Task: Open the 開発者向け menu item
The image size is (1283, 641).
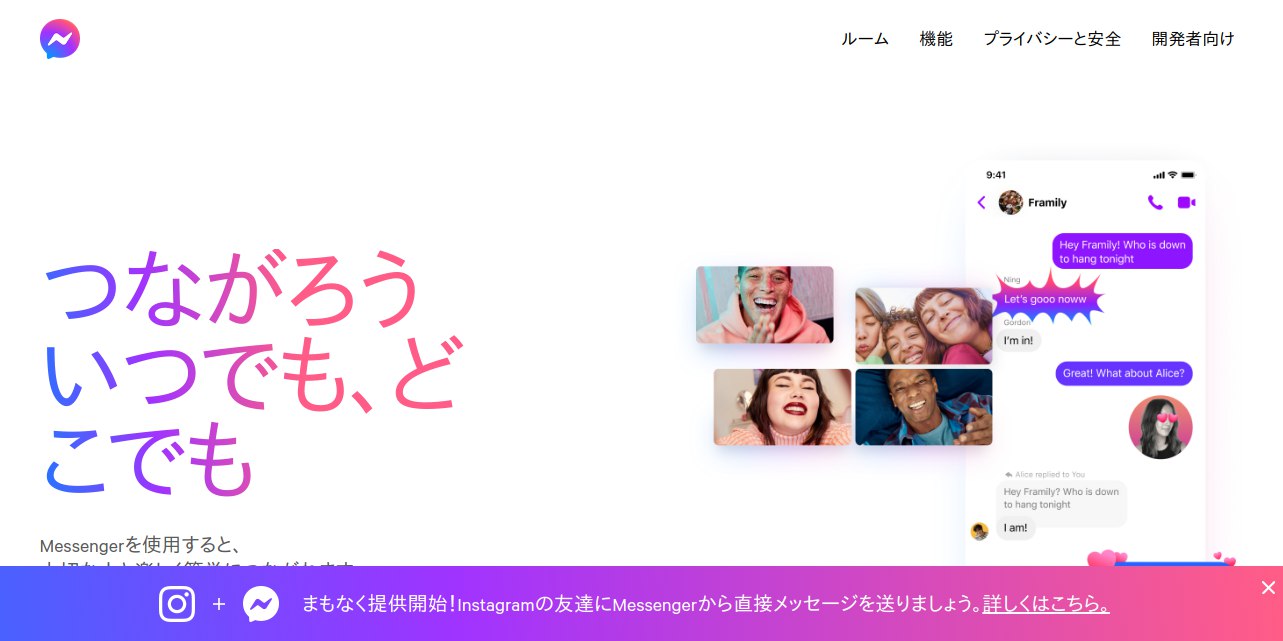Action: (1193, 39)
